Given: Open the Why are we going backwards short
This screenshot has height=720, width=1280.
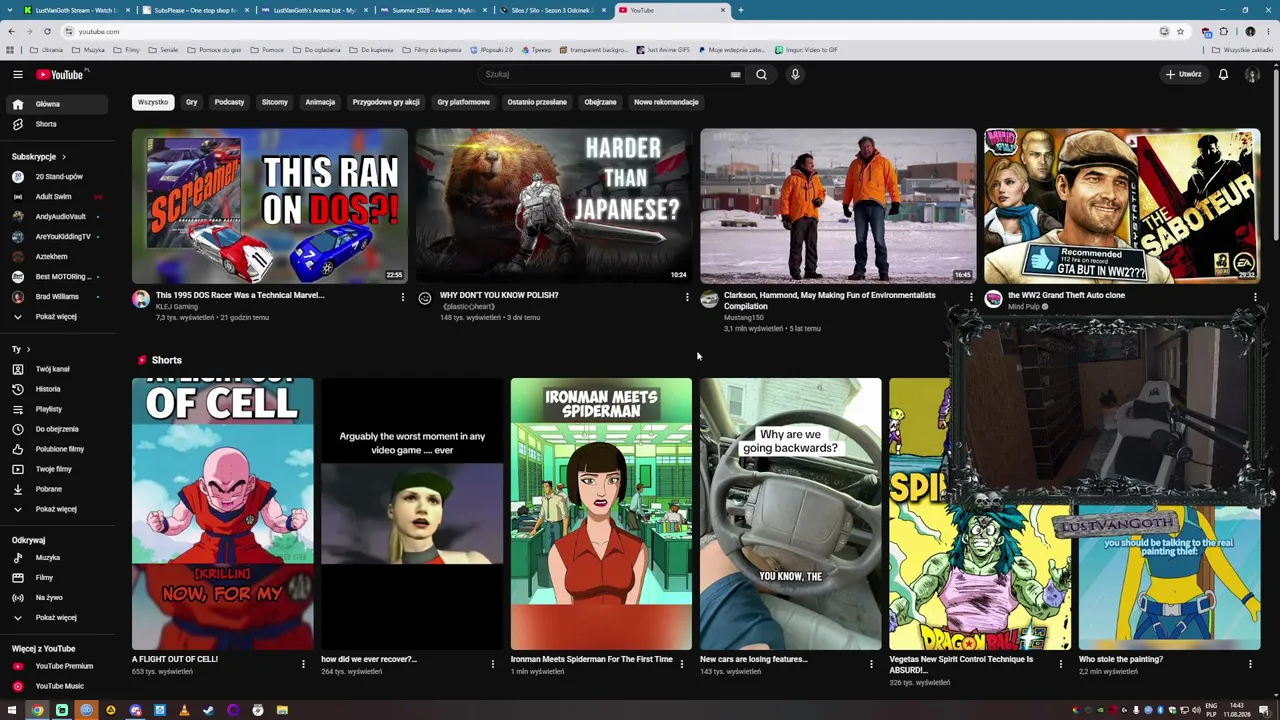Looking at the screenshot, I should pos(790,514).
